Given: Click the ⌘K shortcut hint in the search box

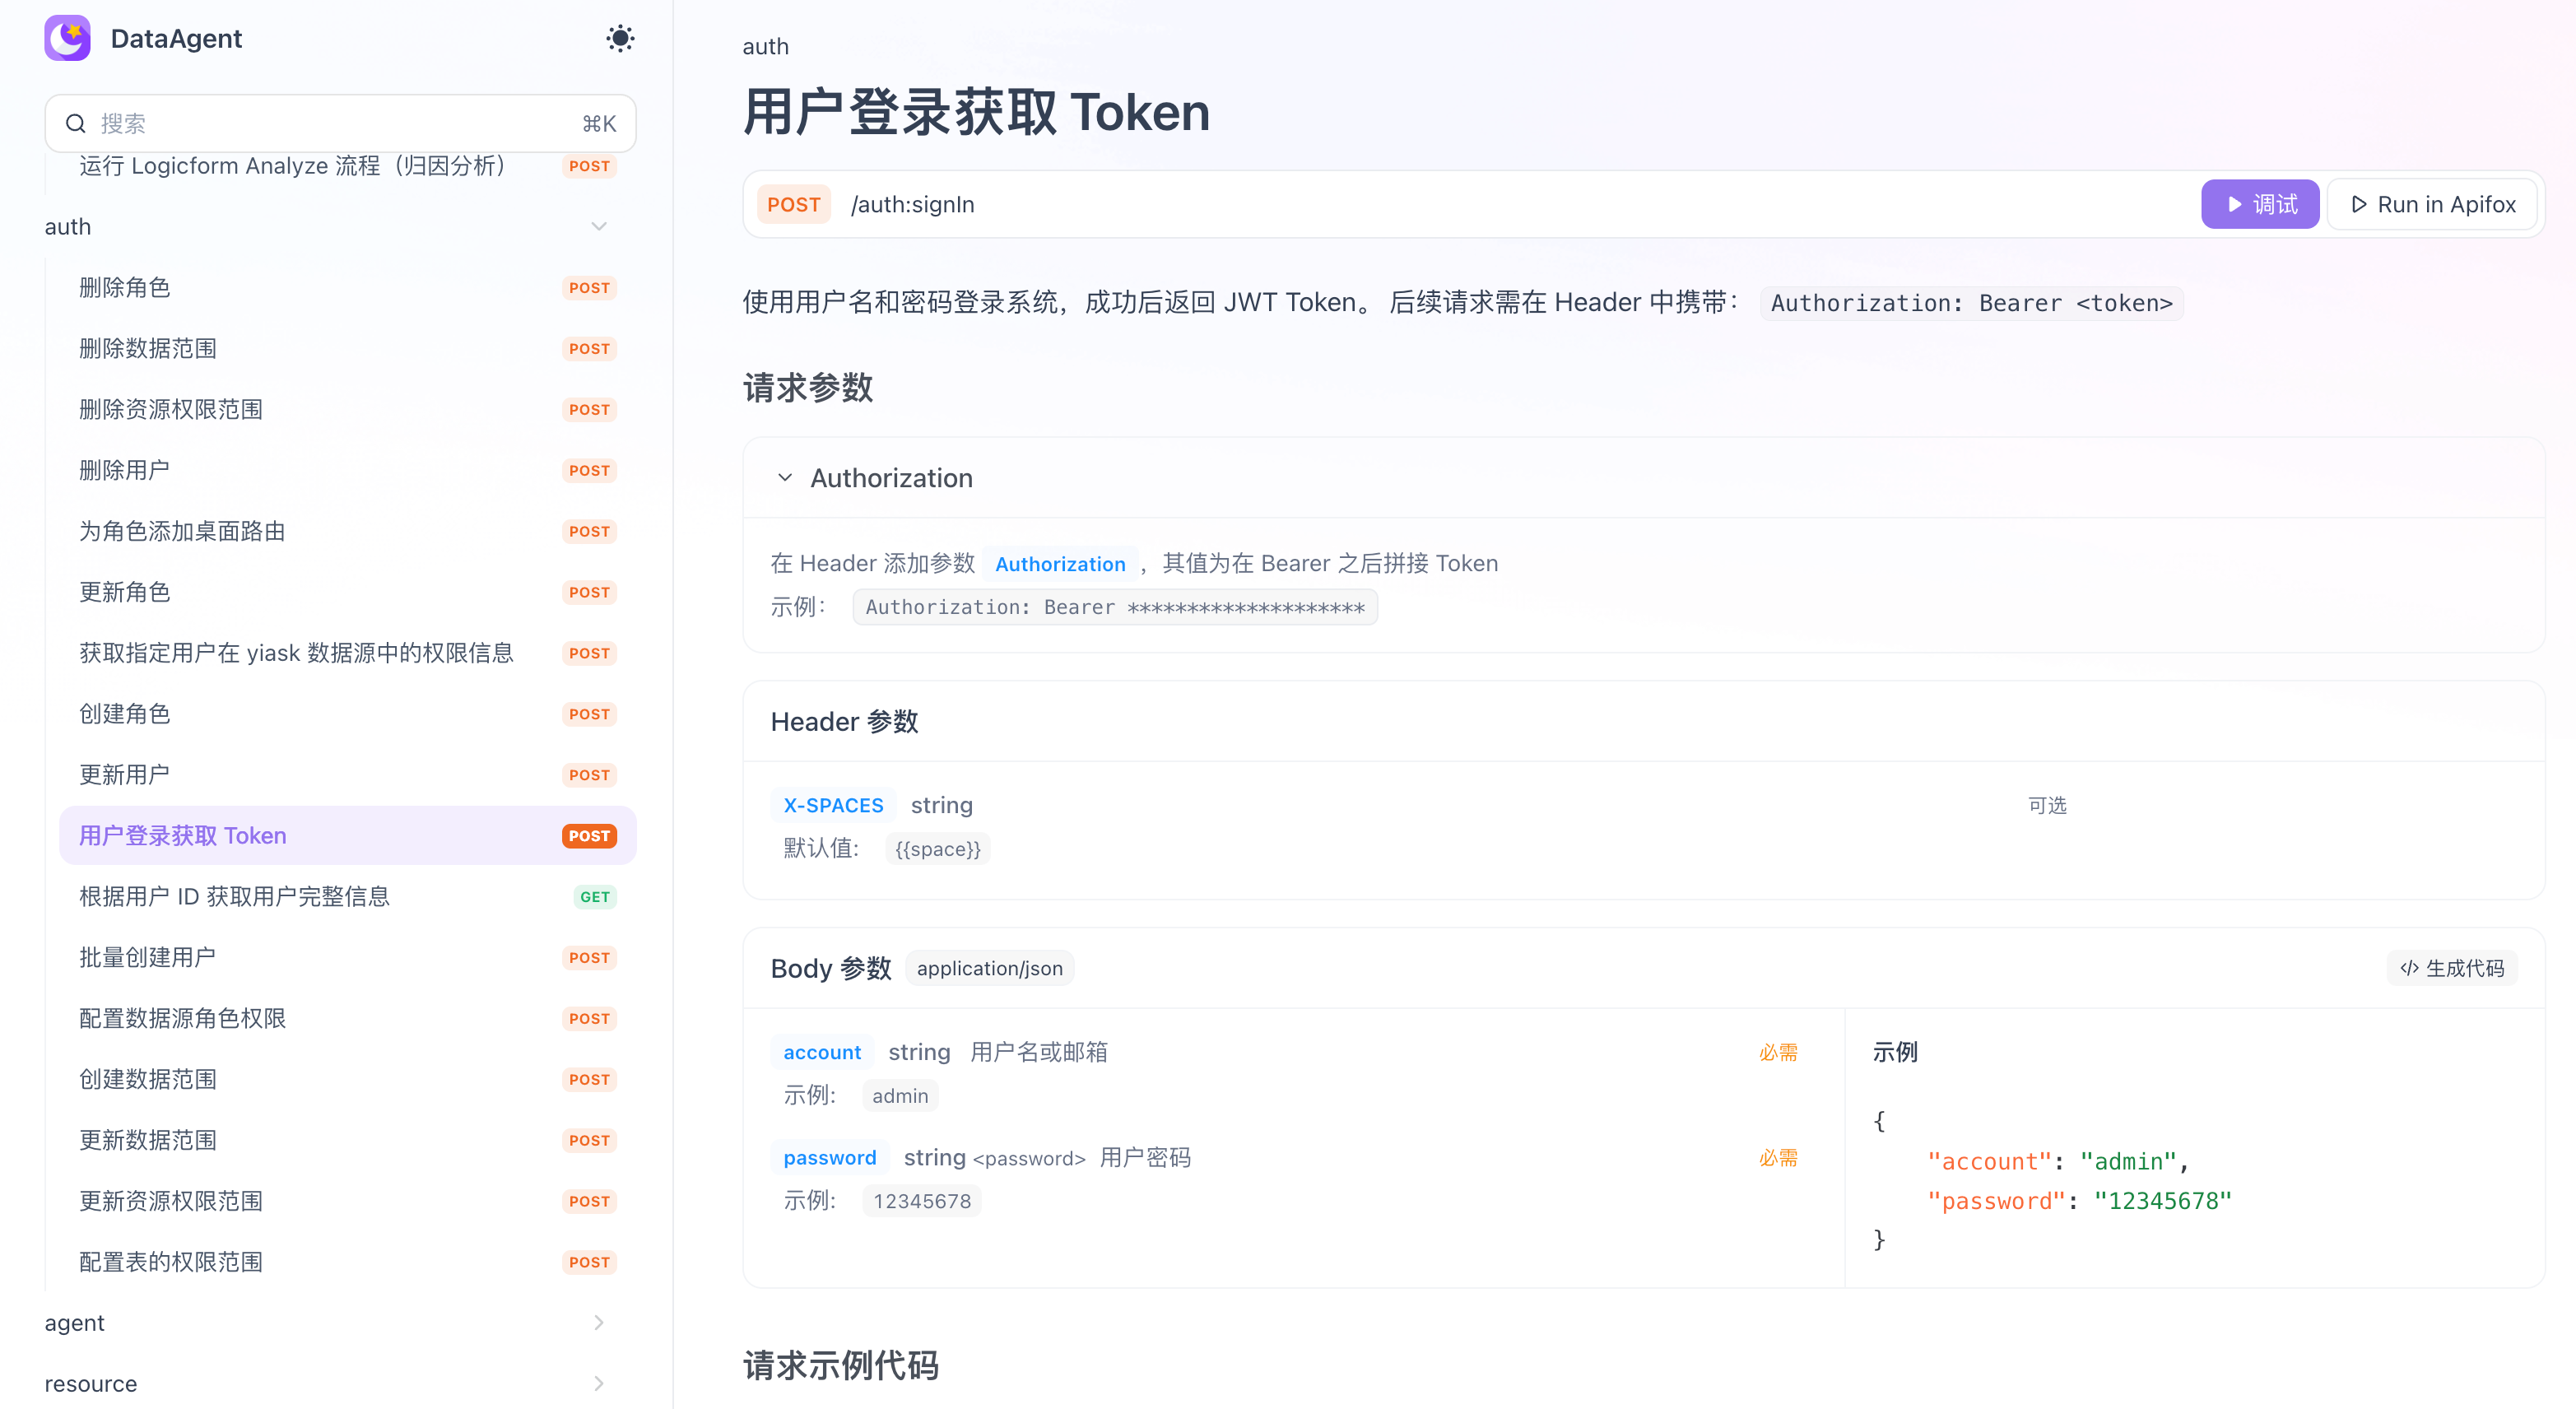Looking at the screenshot, I should coord(599,124).
